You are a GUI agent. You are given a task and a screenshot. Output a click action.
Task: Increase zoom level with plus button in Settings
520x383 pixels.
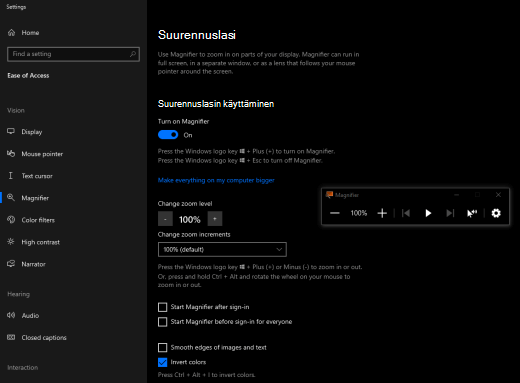215,219
